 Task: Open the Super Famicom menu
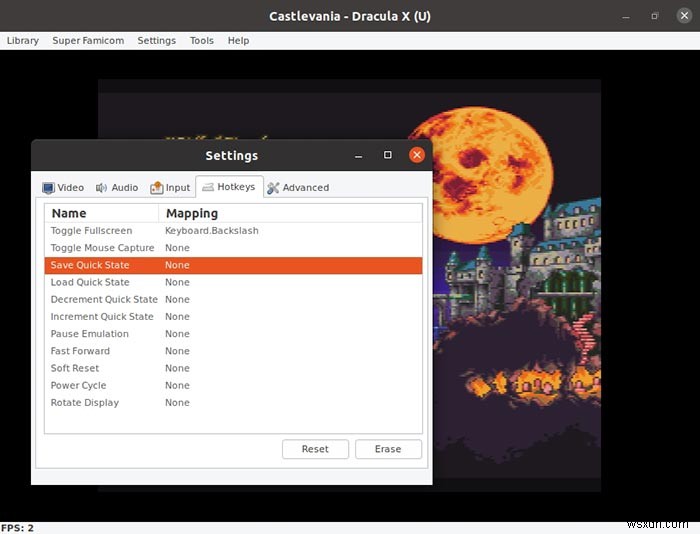pyautogui.click(x=88, y=41)
